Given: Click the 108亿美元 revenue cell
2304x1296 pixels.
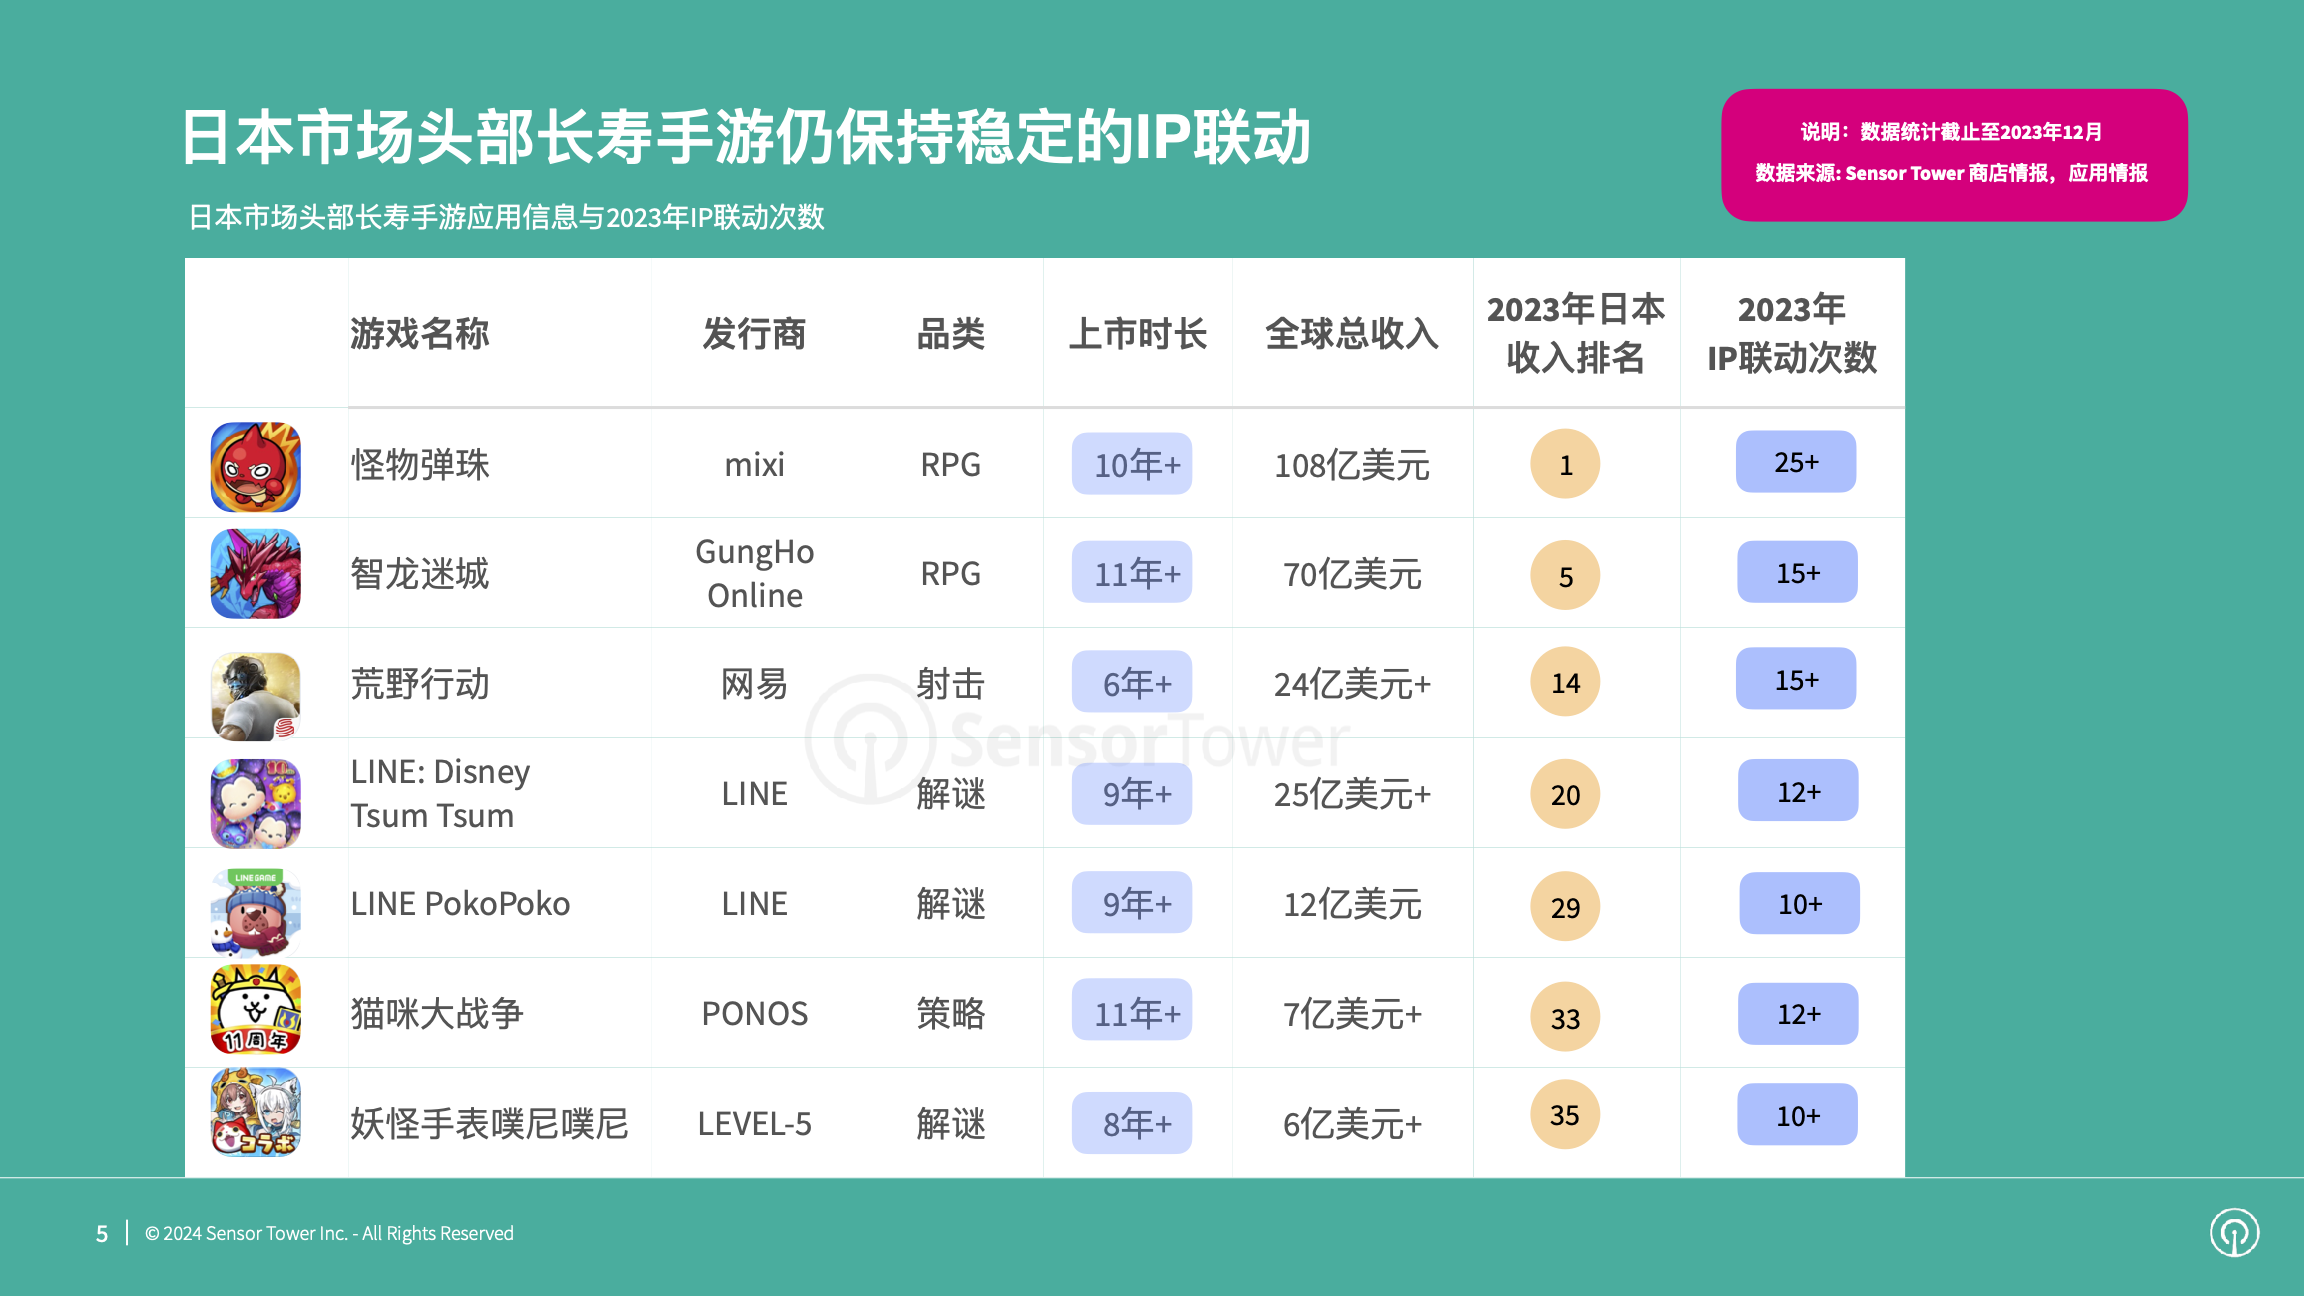Looking at the screenshot, I should pos(1351,466).
